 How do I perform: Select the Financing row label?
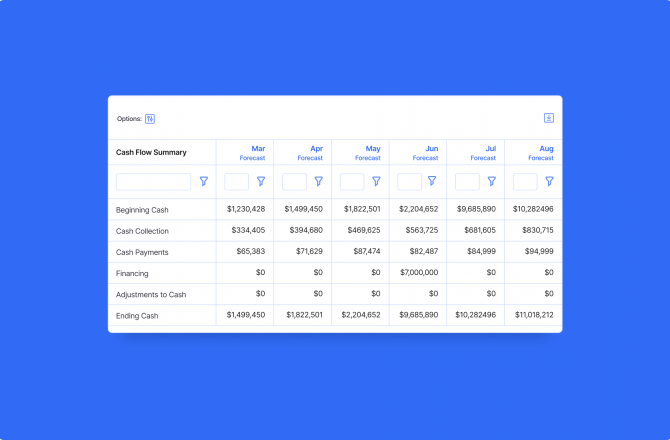tap(132, 273)
